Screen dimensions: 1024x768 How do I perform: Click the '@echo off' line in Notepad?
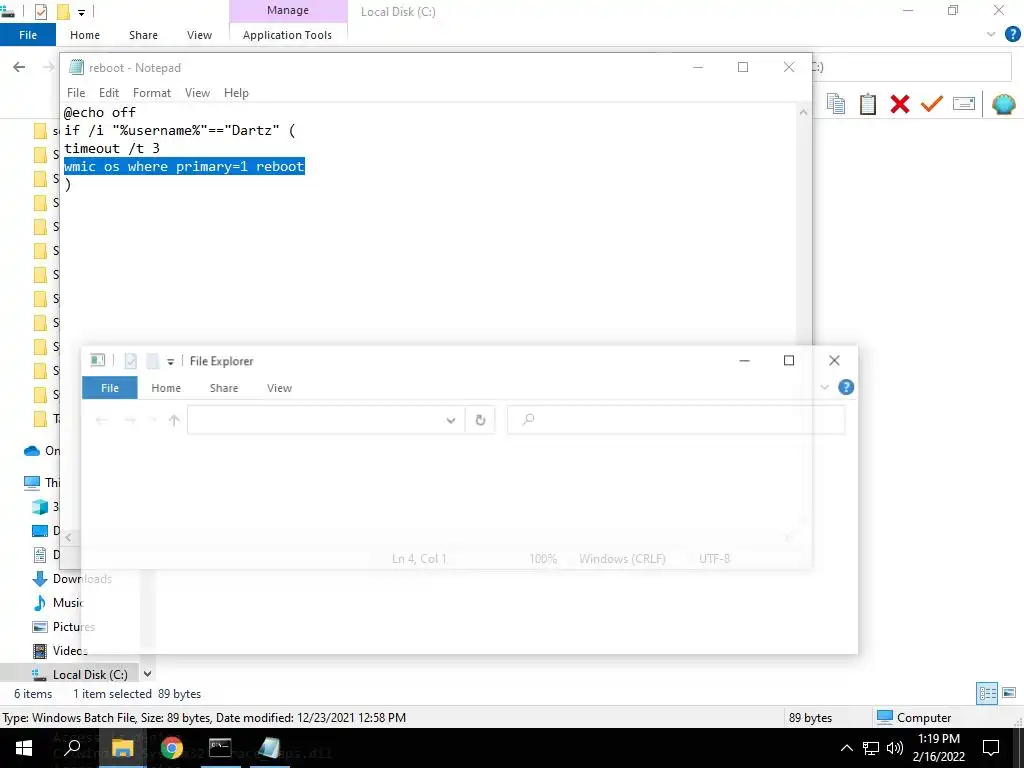tap(100, 112)
